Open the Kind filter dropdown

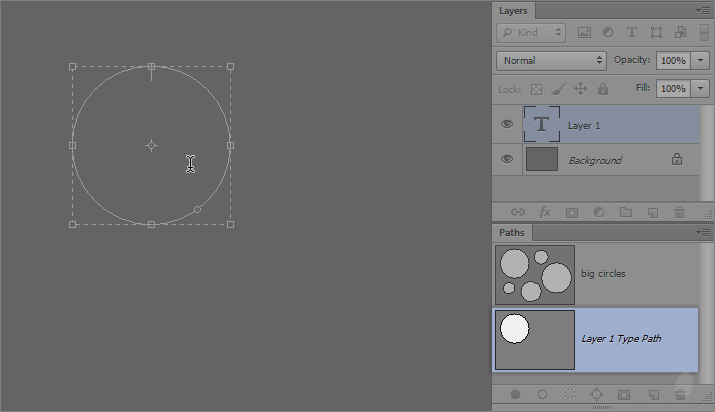[x=532, y=33]
